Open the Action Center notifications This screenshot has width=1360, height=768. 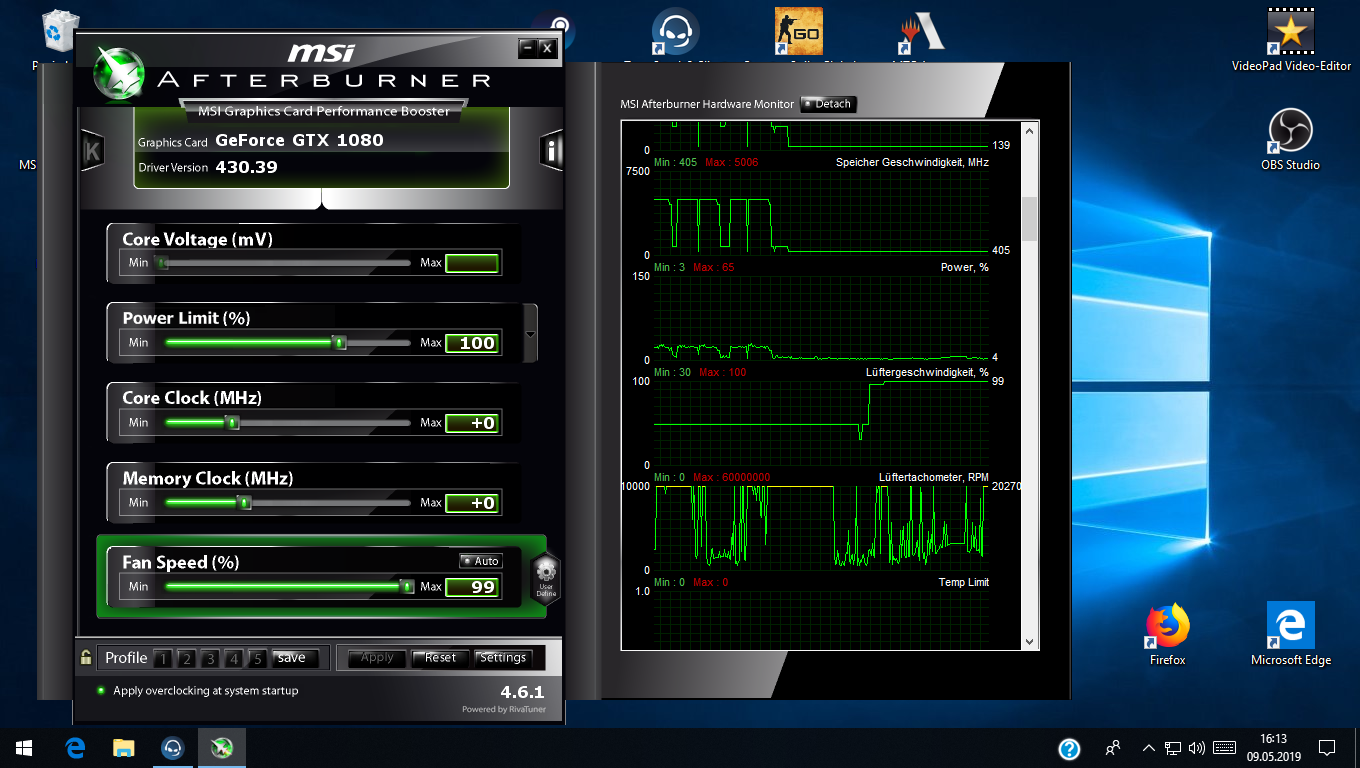(x=1327, y=747)
